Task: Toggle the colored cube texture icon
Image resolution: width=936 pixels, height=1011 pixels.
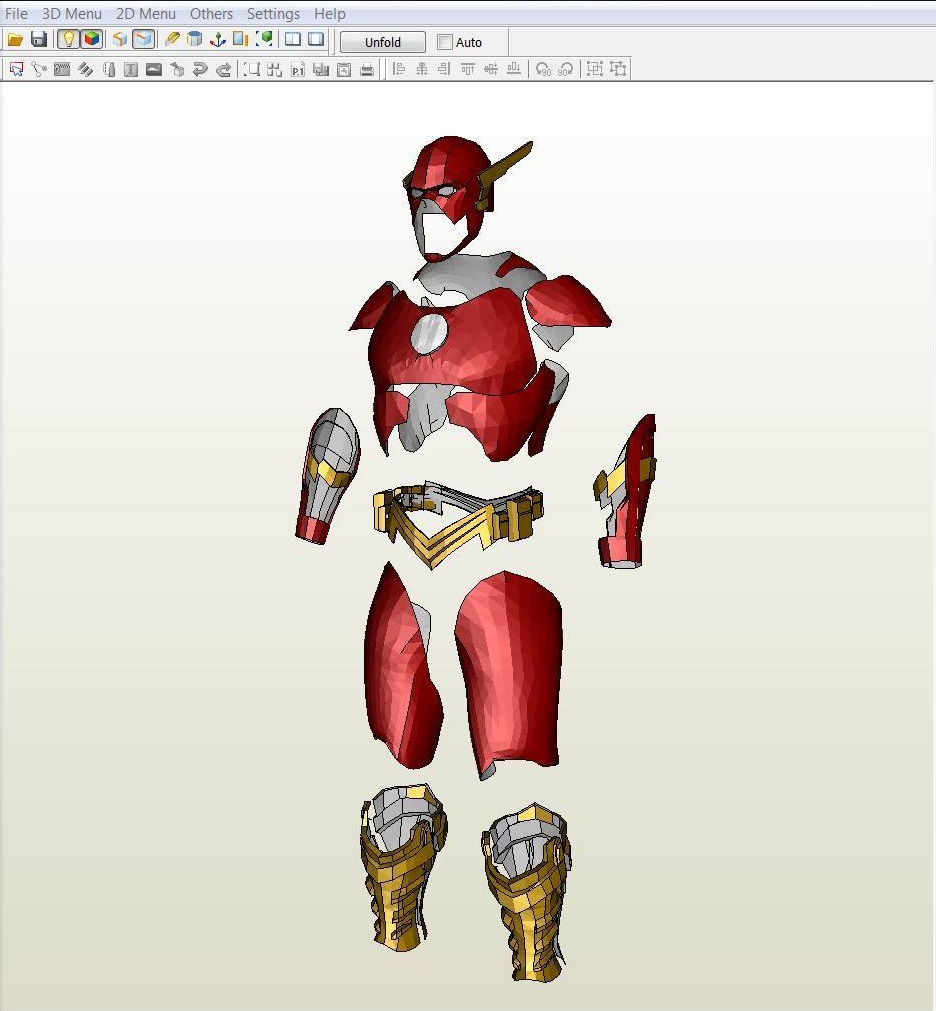Action: click(92, 40)
